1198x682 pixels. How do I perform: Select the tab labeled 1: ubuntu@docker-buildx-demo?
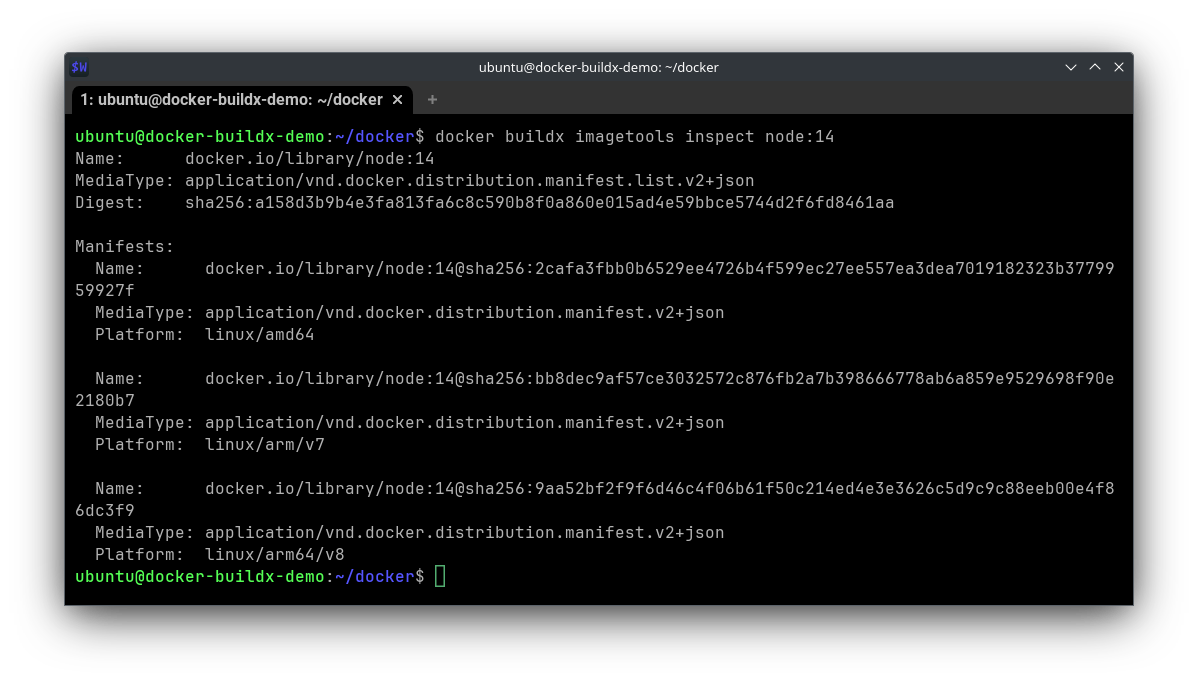click(231, 100)
